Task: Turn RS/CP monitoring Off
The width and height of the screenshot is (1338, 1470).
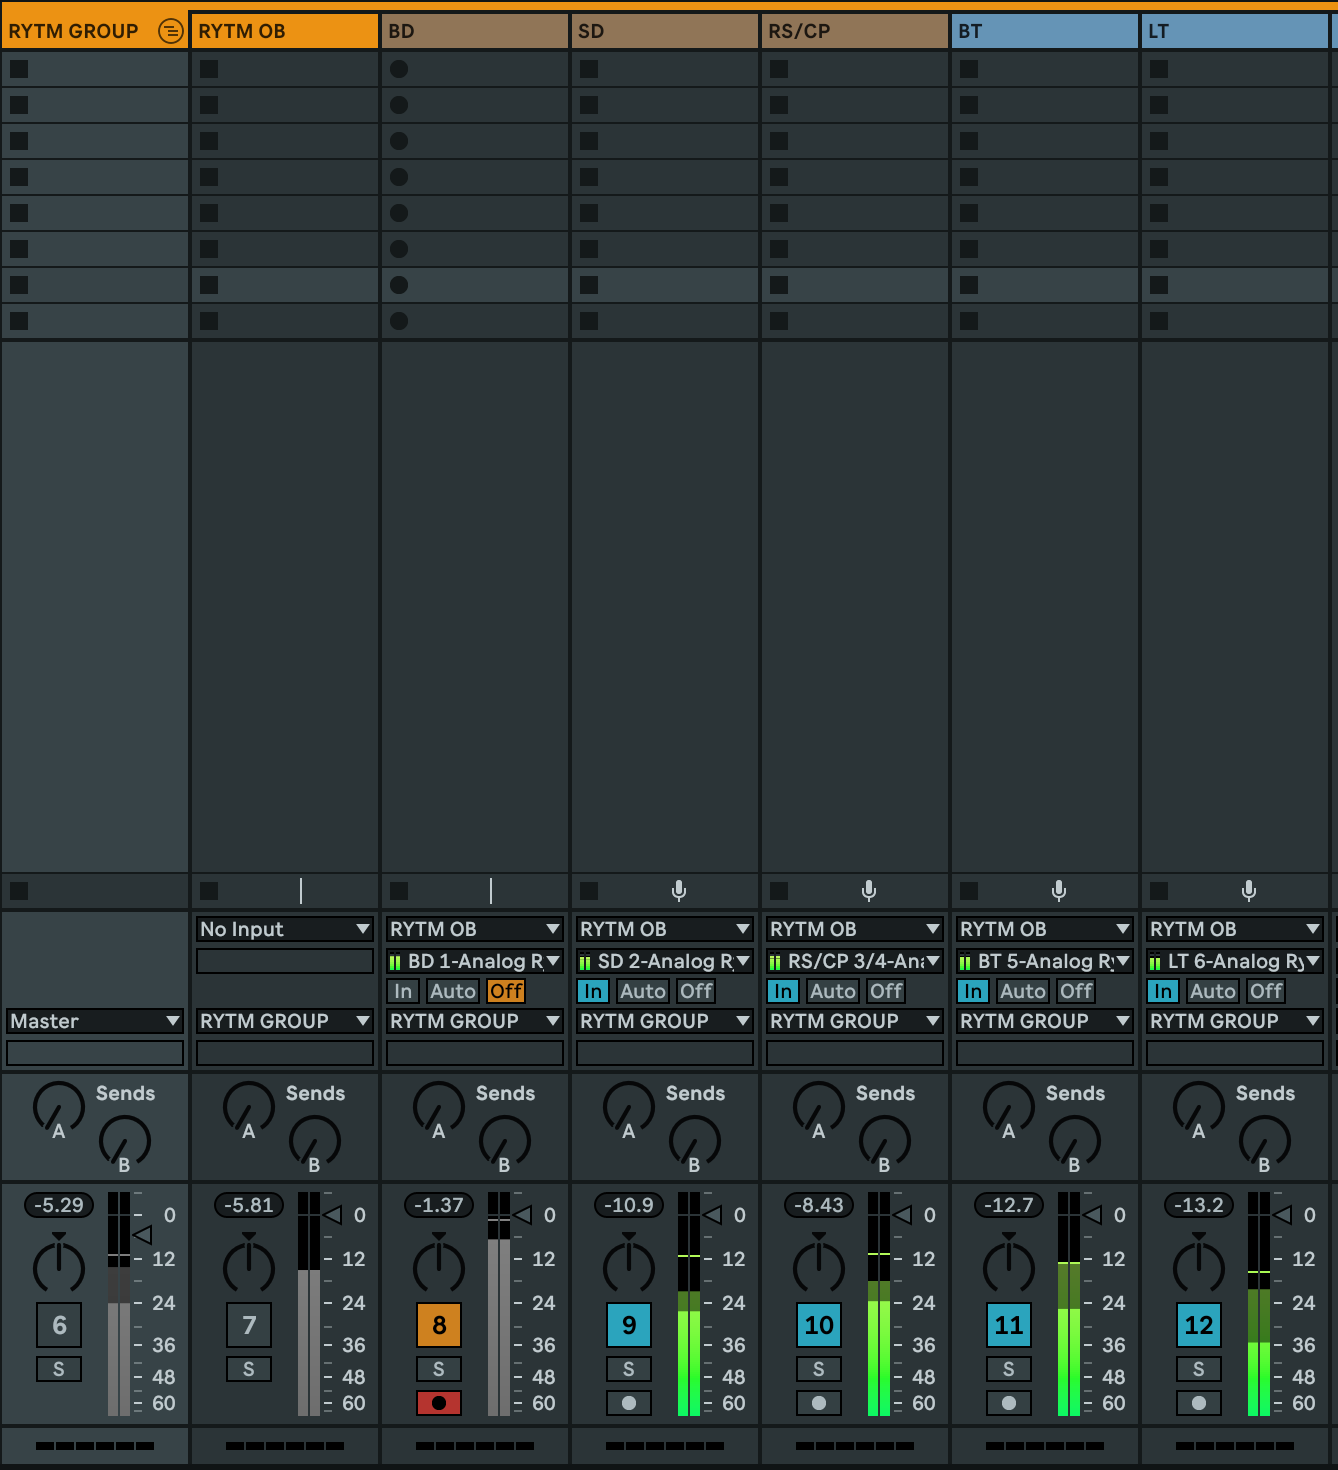Action: coord(885,991)
